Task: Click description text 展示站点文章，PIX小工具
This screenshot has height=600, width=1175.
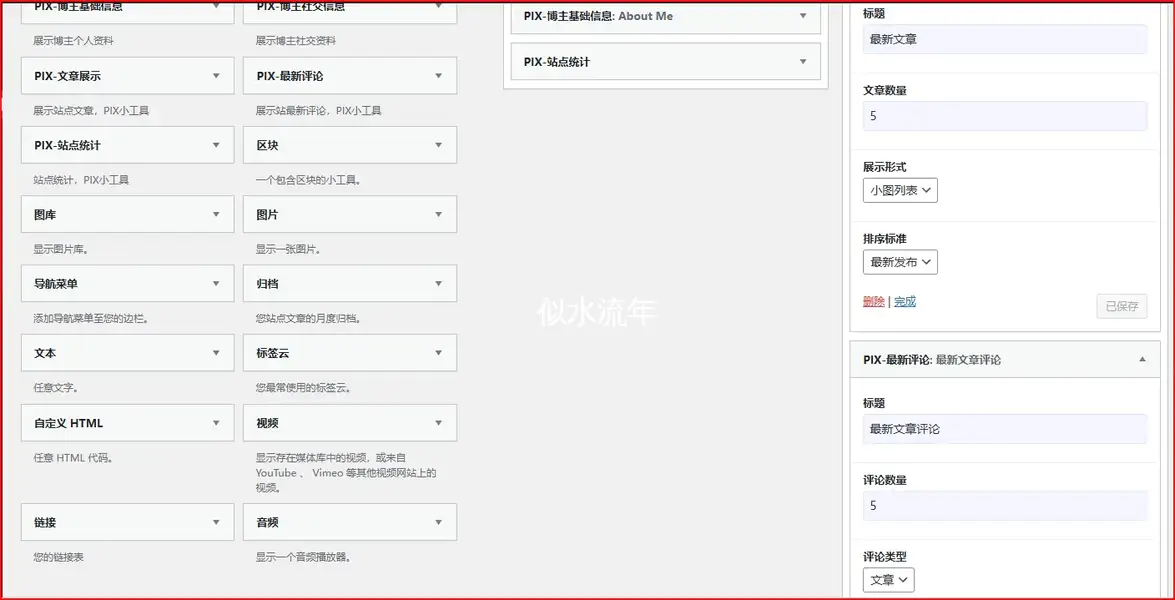Action: pos(91,111)
